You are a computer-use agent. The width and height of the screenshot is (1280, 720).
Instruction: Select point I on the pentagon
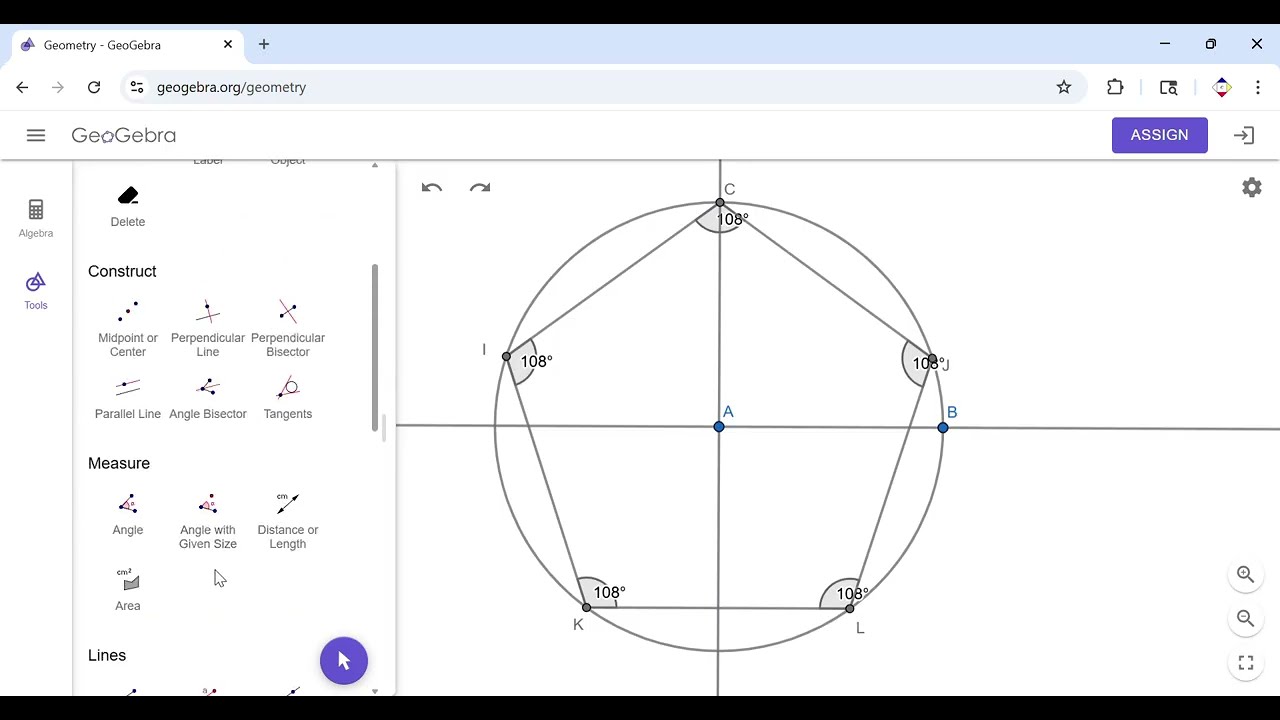click(507, 357)
